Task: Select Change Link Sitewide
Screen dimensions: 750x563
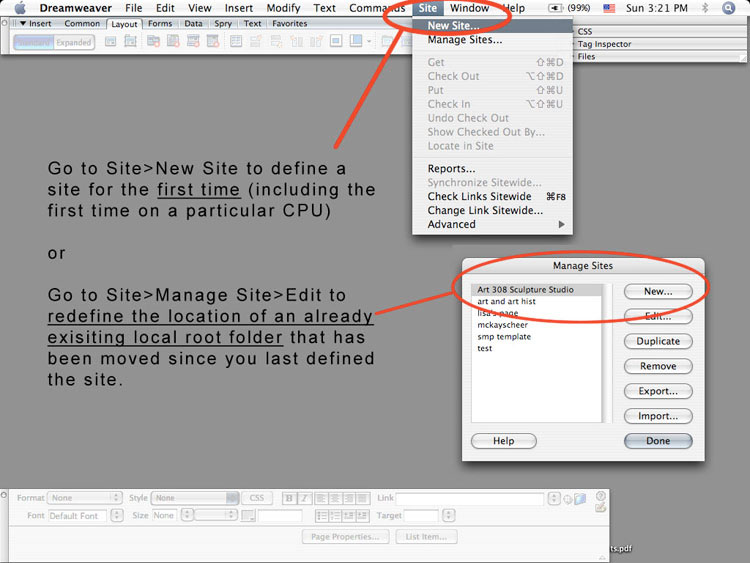Action: [493, 210]
